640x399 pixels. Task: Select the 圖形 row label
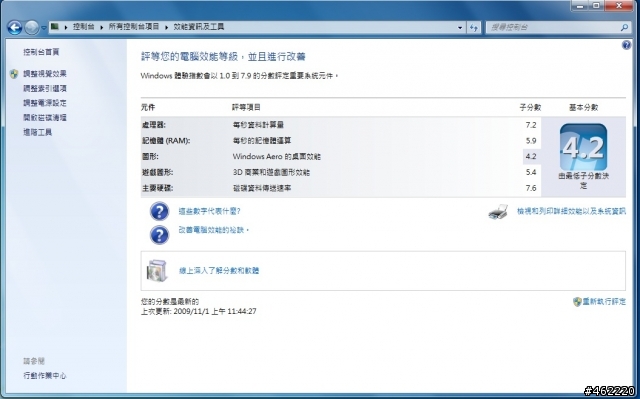(x=150, y=156)
